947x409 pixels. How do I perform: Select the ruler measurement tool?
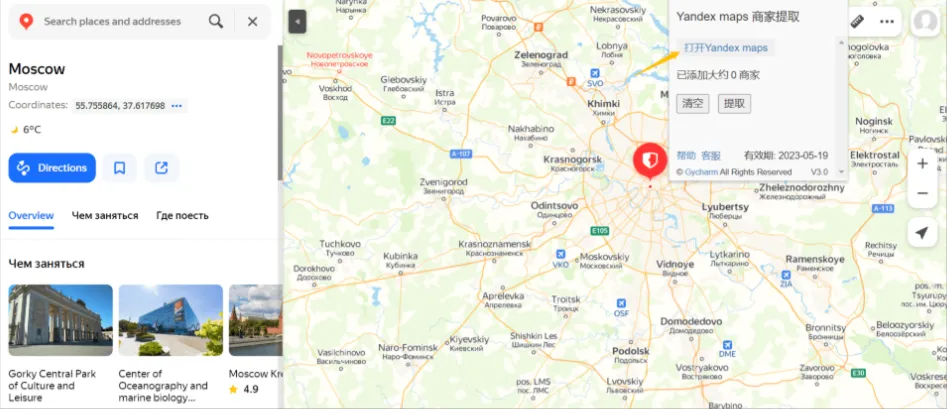point(858,21)
